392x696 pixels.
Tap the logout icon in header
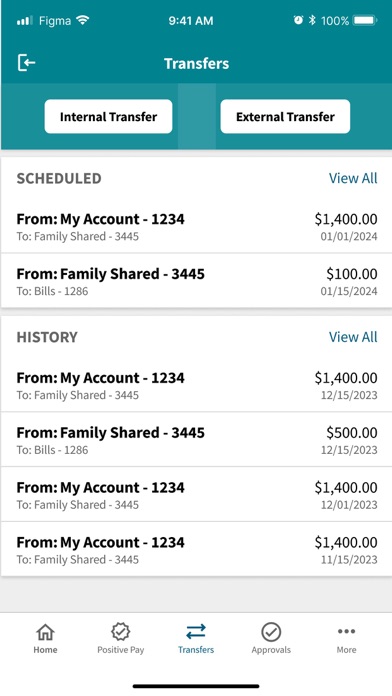point(26,63)
